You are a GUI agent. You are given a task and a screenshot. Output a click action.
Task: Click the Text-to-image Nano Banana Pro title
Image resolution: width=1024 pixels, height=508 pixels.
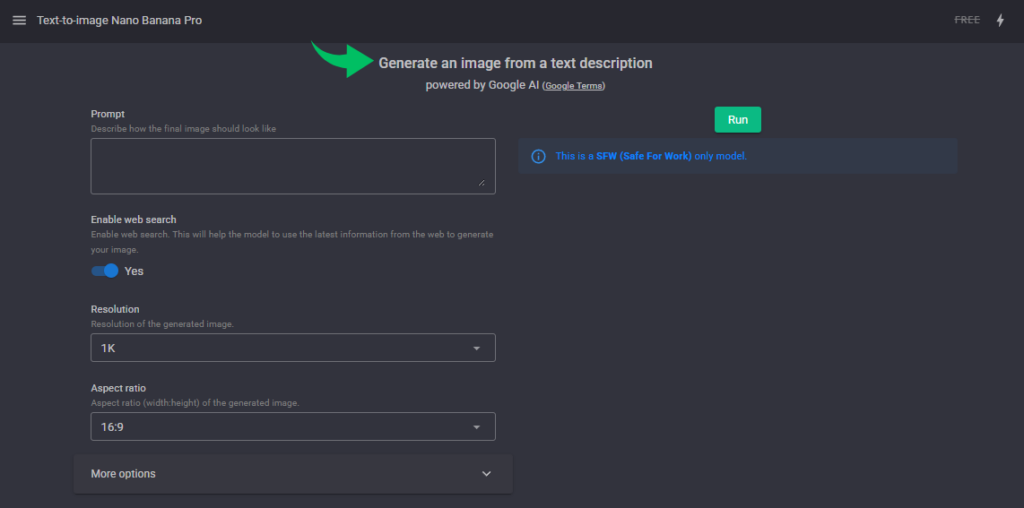119,20
